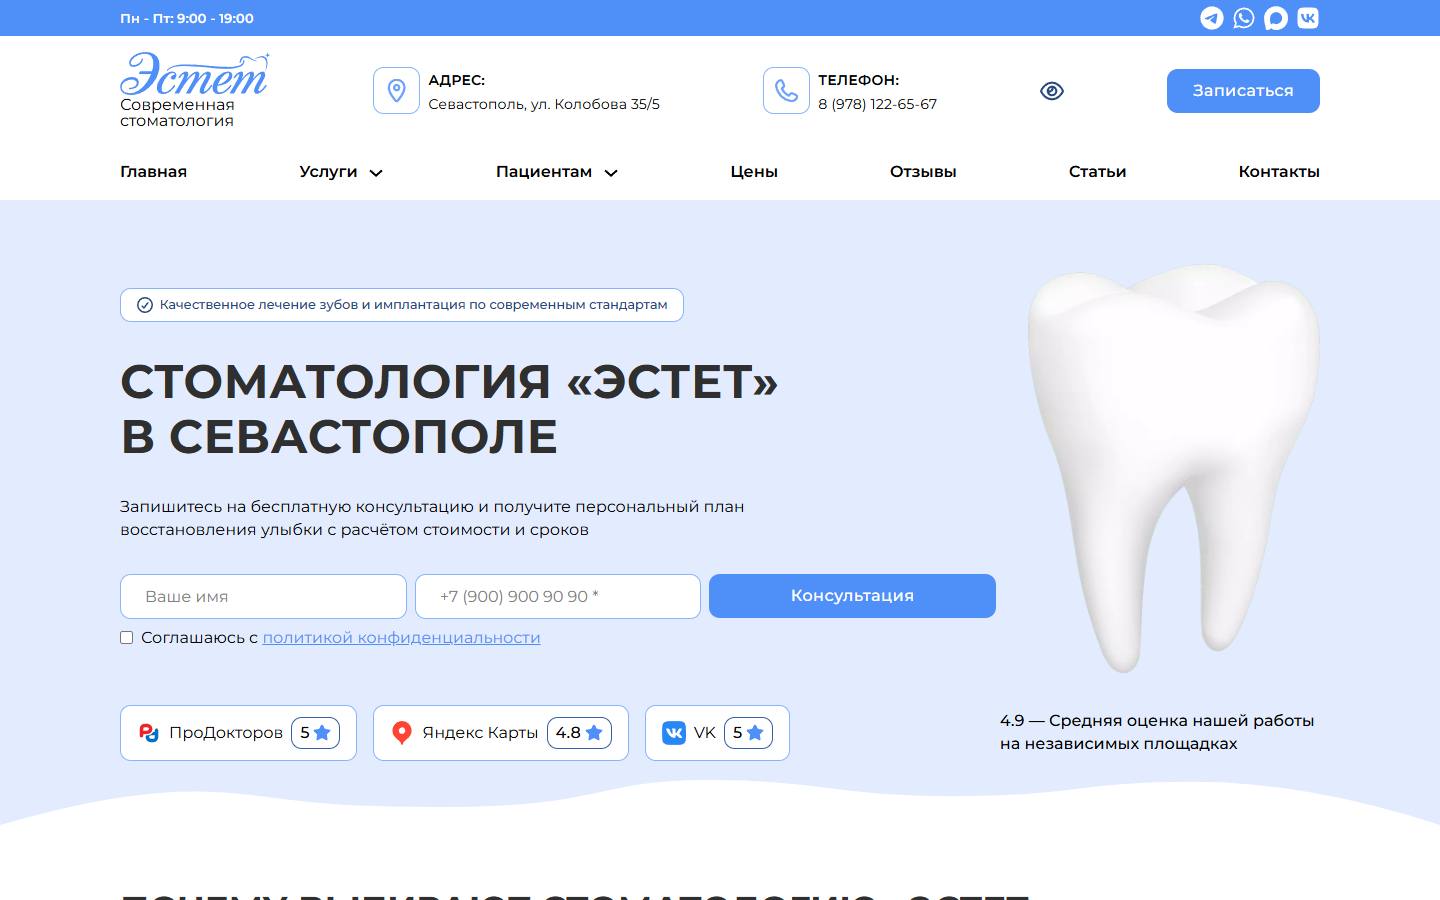Click the ПроДокторов logo icon

click(149, 733)
